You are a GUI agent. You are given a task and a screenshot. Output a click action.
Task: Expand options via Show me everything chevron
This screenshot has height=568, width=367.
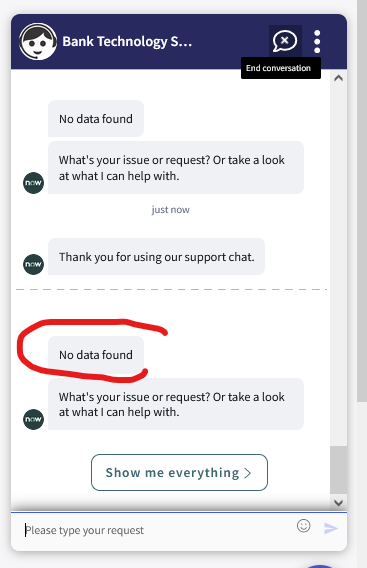[248, 473]
